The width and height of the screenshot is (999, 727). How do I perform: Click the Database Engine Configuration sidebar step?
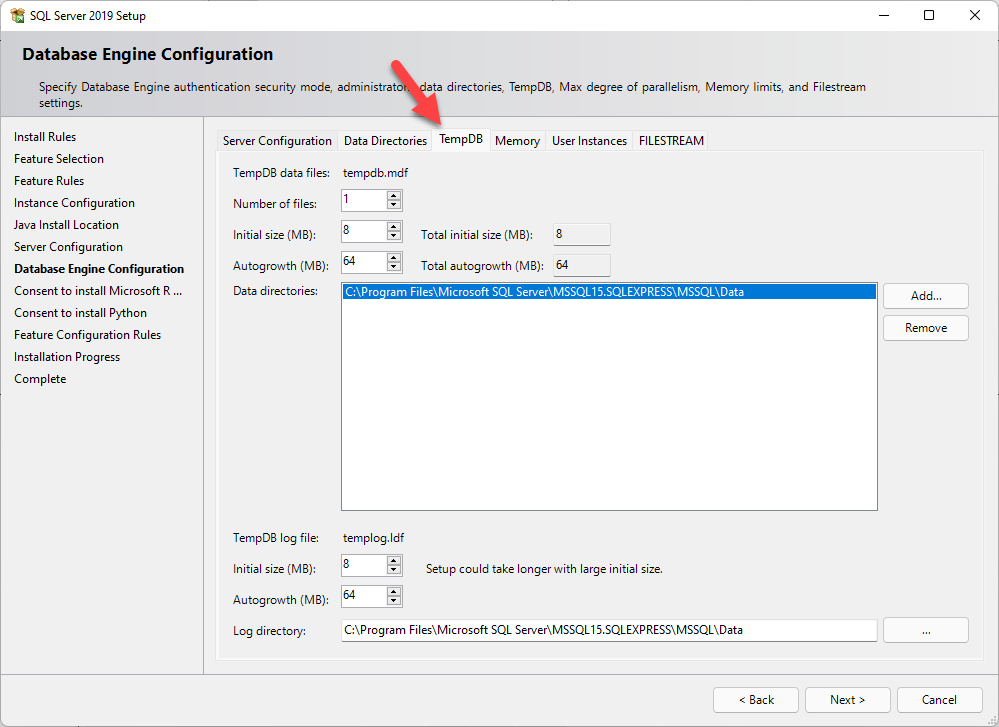tap(99, 269)
